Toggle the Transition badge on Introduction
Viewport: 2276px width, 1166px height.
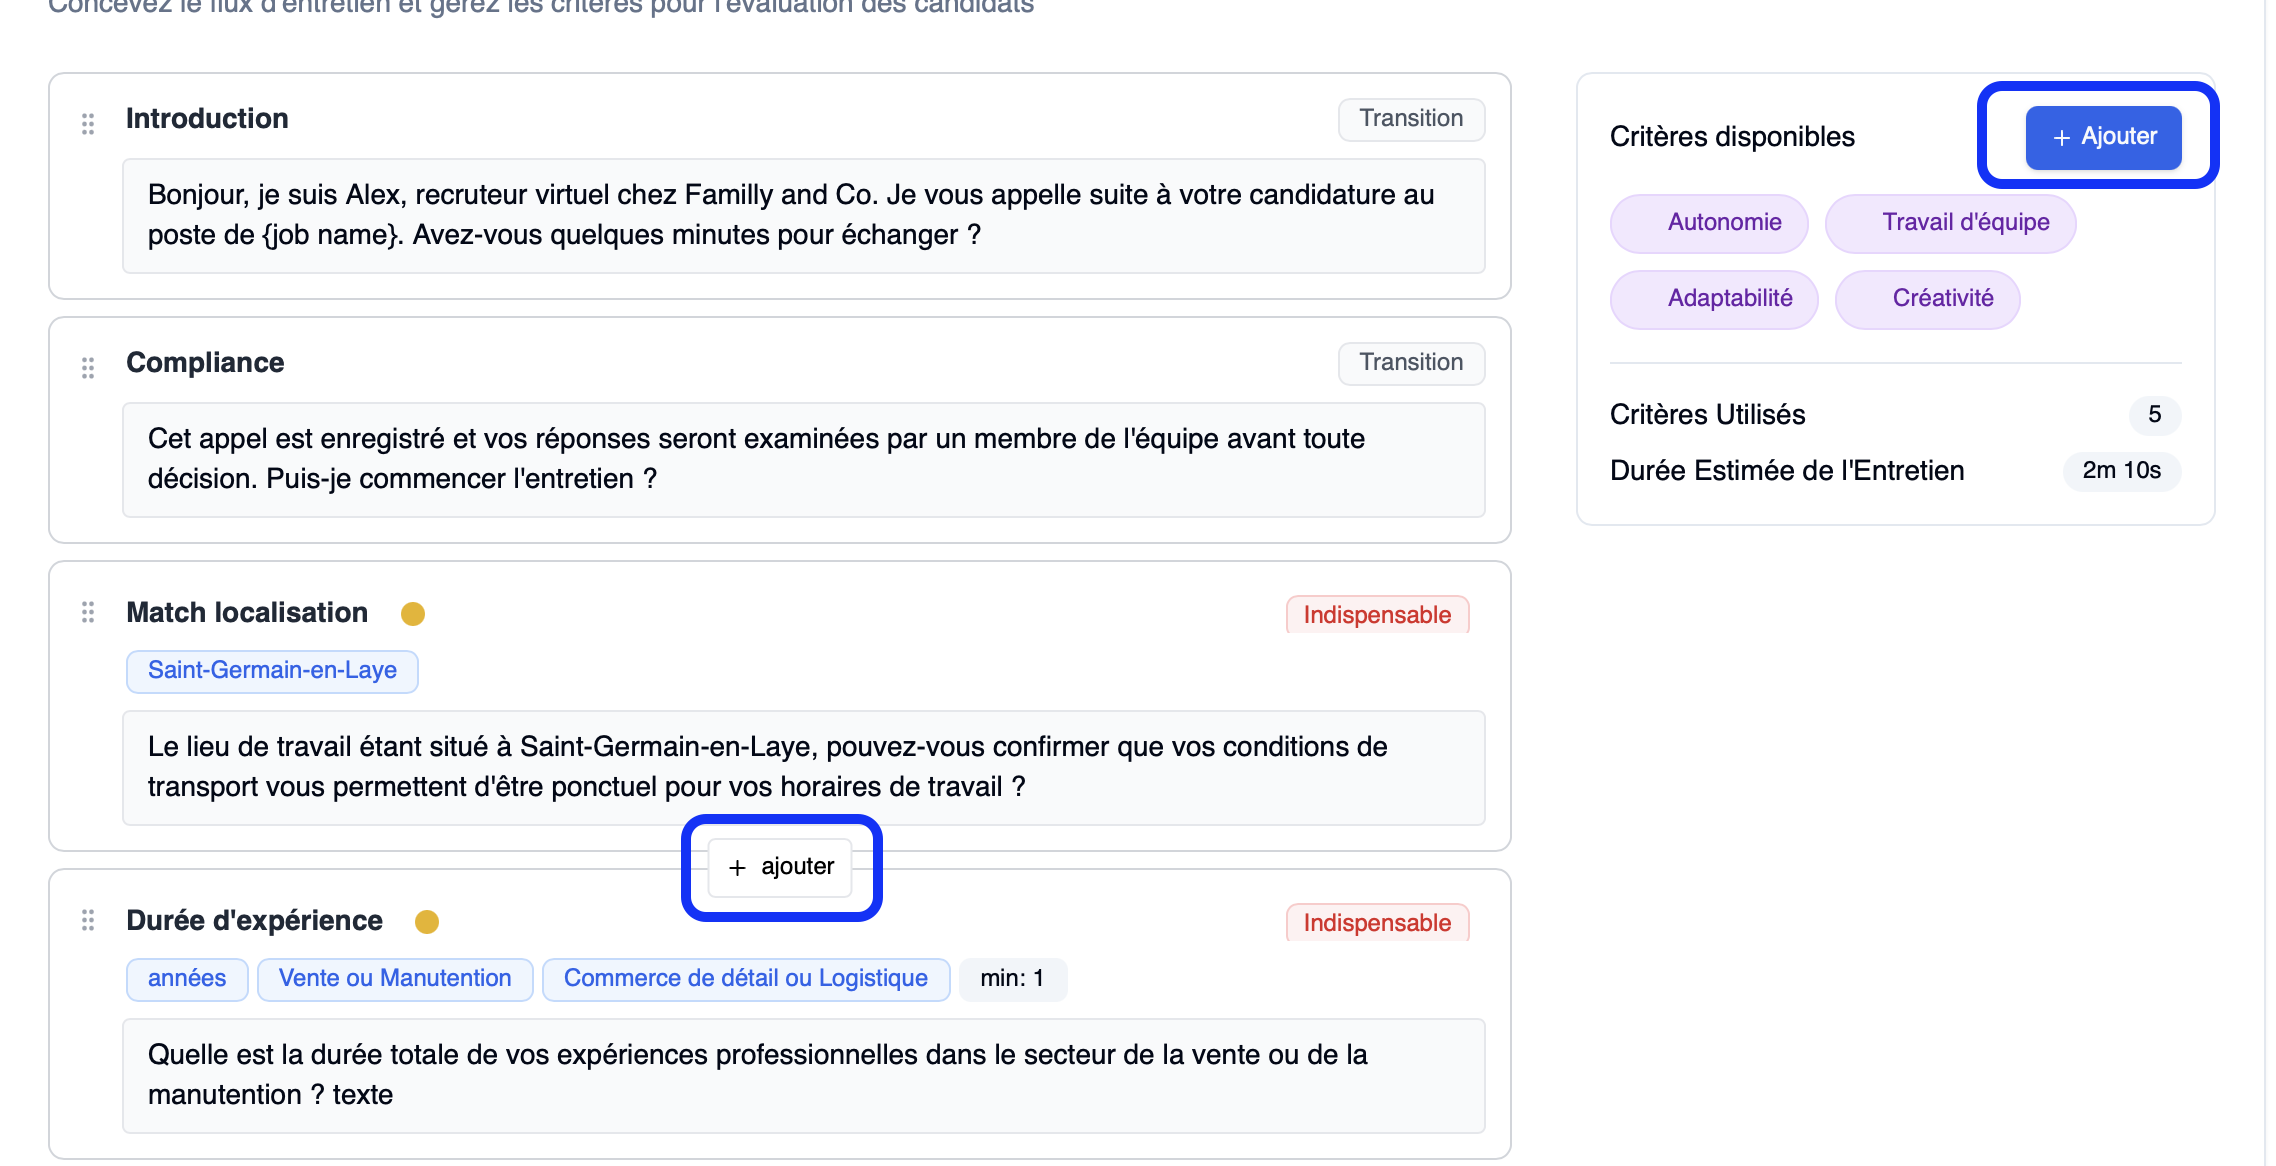(1410, 118)
